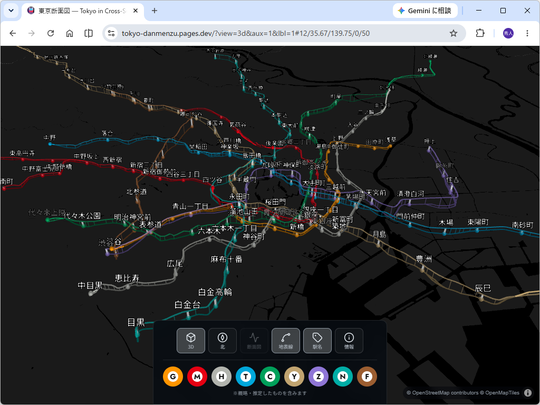This screenshot has height=405, width=540.
Task: Toggle the purple Z Hanzomon line
Action: pyautogui.click(x=319, y=376)
